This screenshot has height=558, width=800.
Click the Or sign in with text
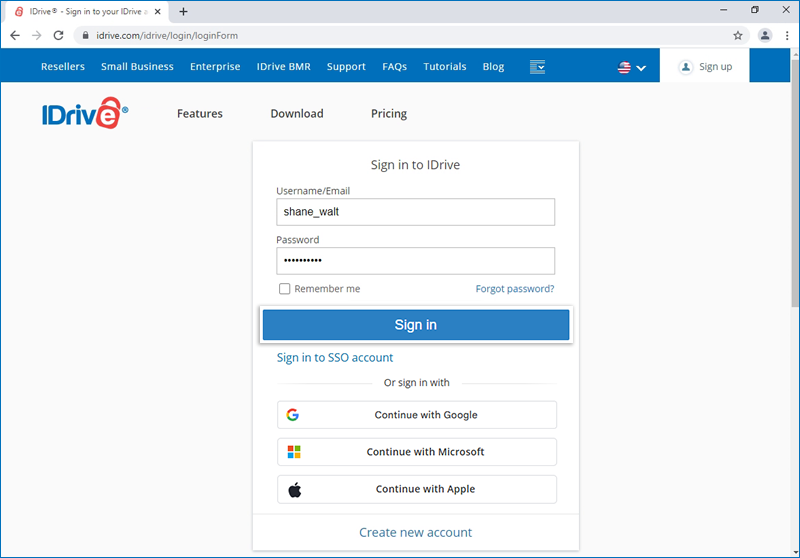(x=416, y=383)
